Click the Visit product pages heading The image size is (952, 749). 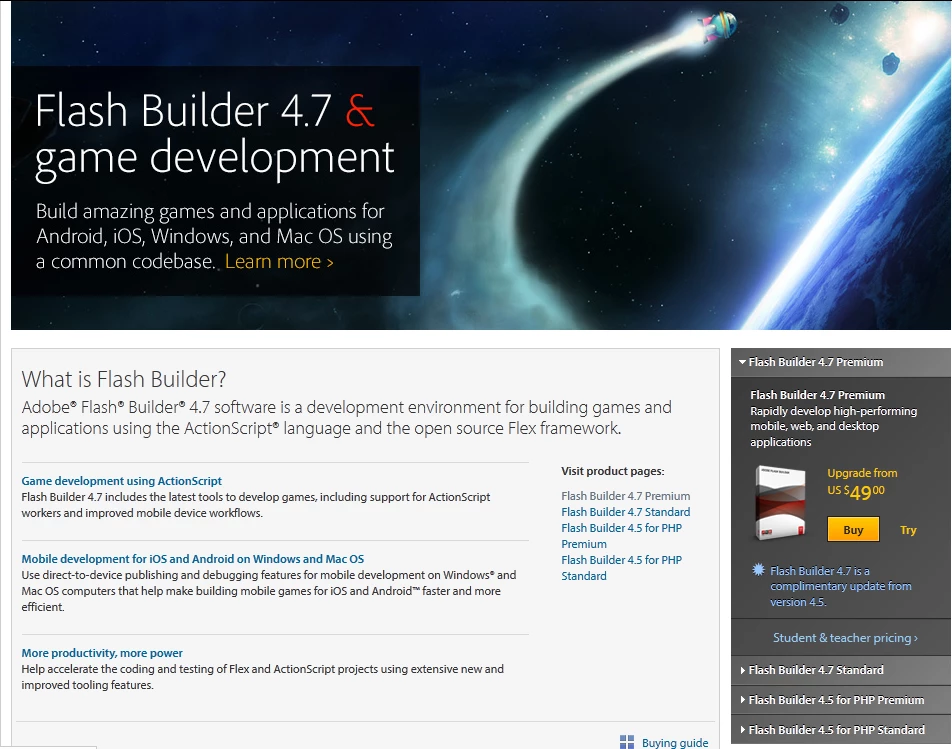613,471
